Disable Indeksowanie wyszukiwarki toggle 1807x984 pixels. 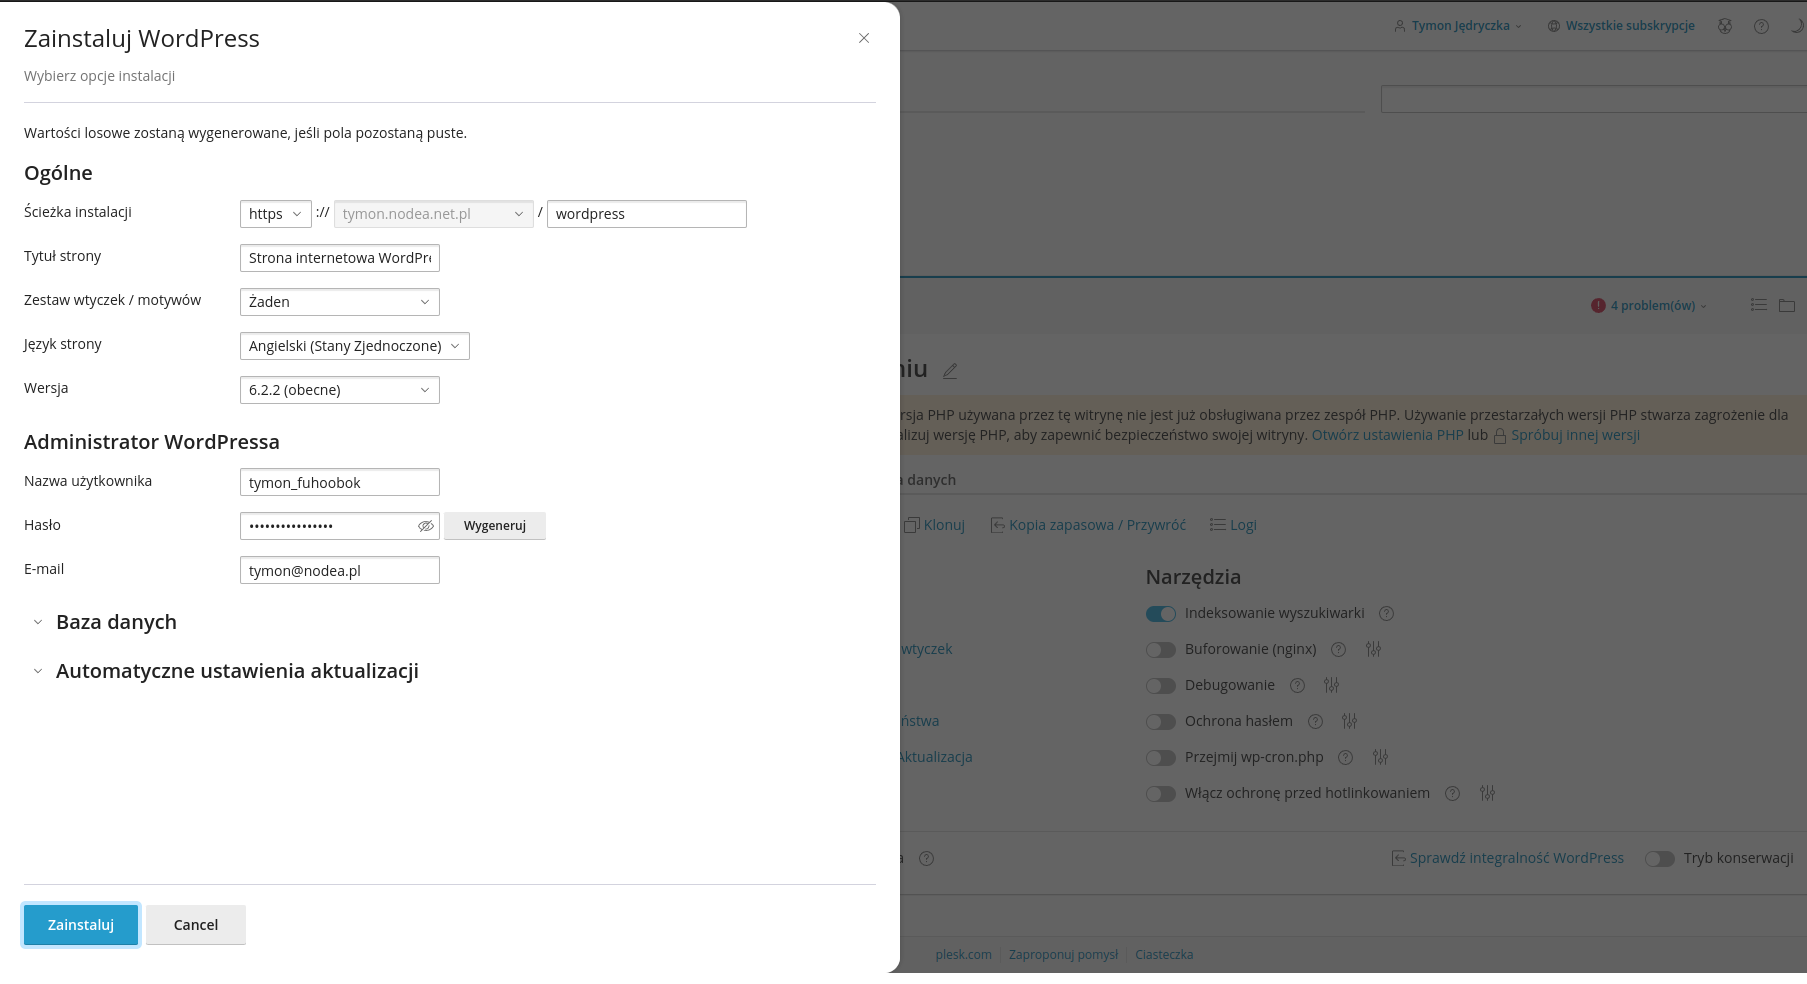pos(1160,614)
